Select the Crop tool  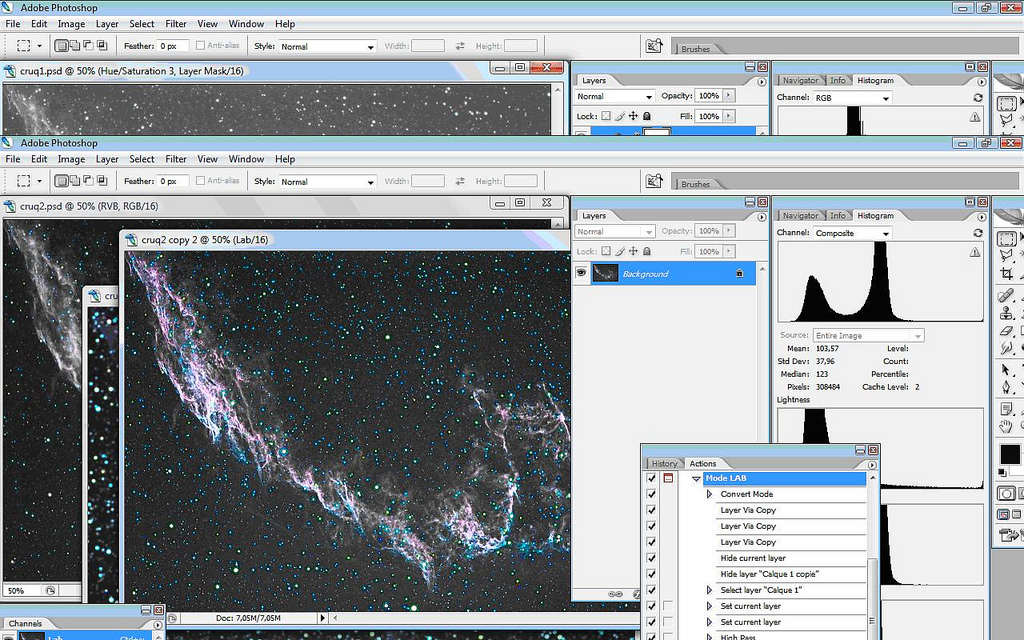[1007, 274]
